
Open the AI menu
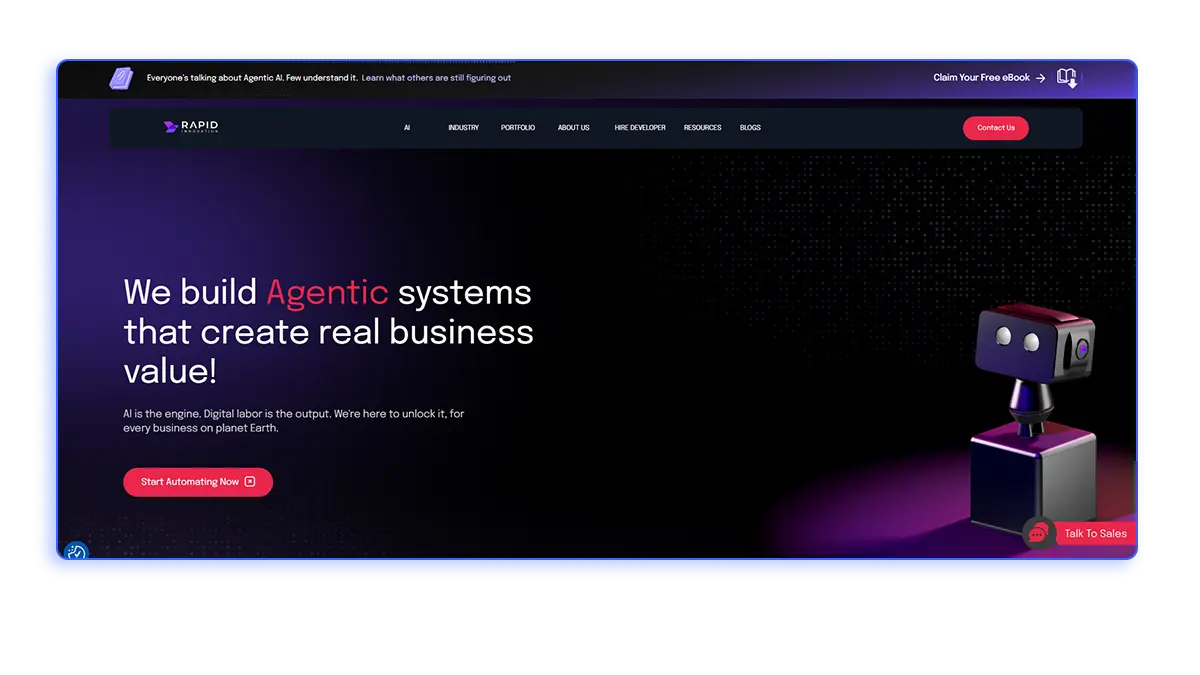pos(407,128)
